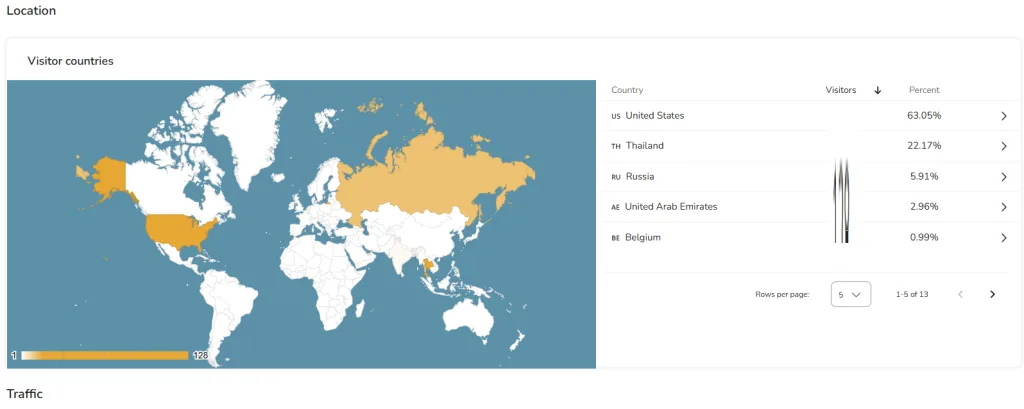Screen dimensions: 1024x409
Task: Click the US country code label
Action: [x=616, y=116]
